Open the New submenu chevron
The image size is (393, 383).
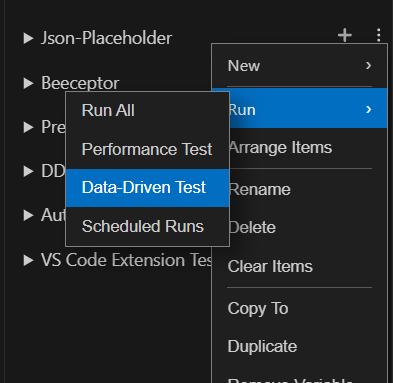[368, 65]
